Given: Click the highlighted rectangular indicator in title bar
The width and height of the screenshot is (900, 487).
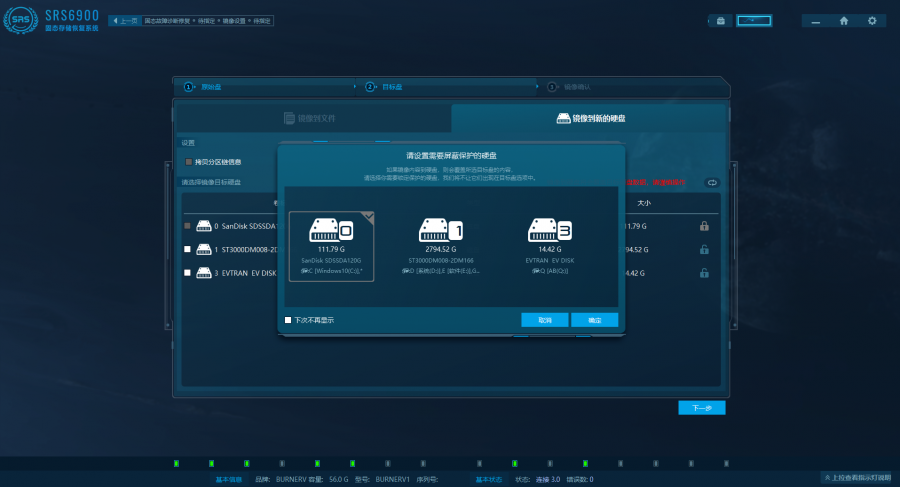Looking at the screenshot, I should point(754,21).
